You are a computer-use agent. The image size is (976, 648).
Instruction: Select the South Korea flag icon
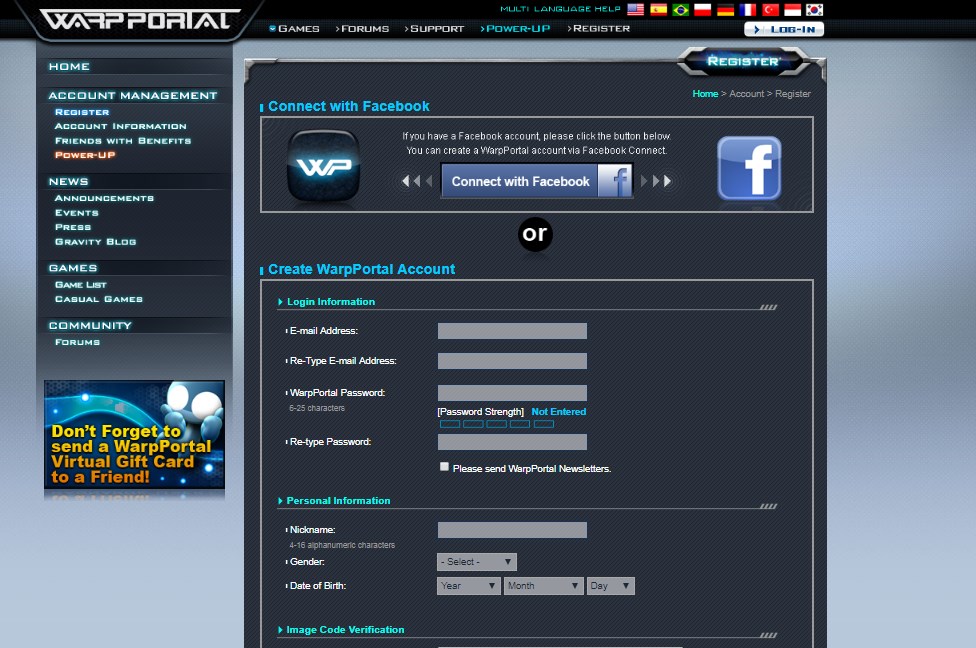pos(814,9)
